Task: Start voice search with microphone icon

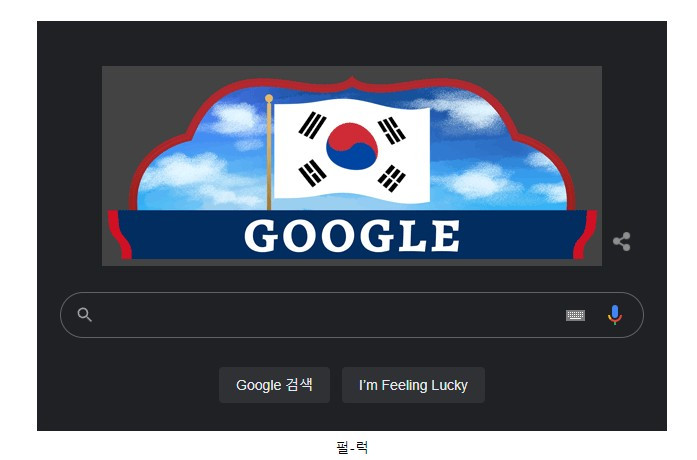Action: point(615,315)
